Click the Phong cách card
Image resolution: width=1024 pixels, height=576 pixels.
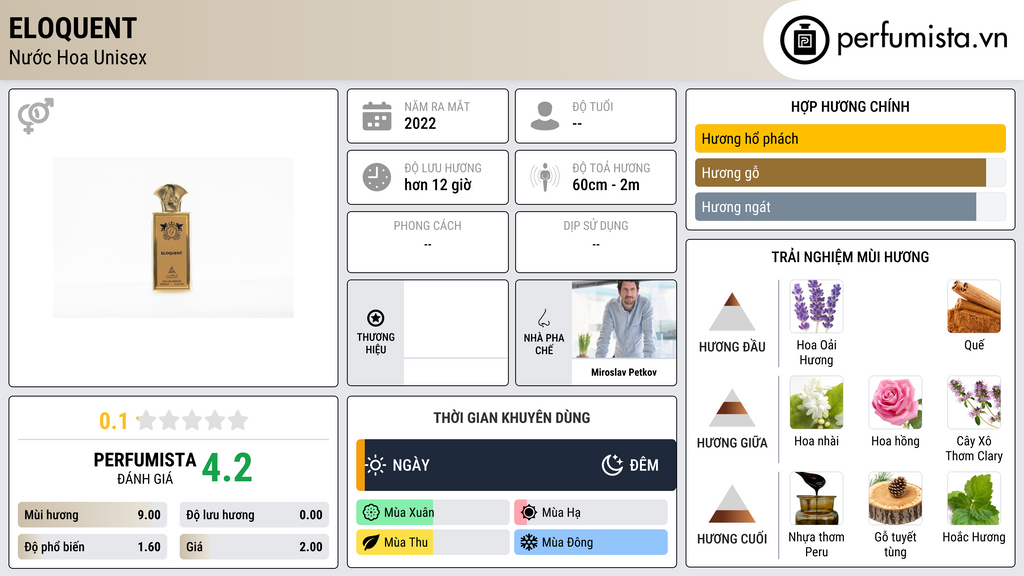coord(428,242)
